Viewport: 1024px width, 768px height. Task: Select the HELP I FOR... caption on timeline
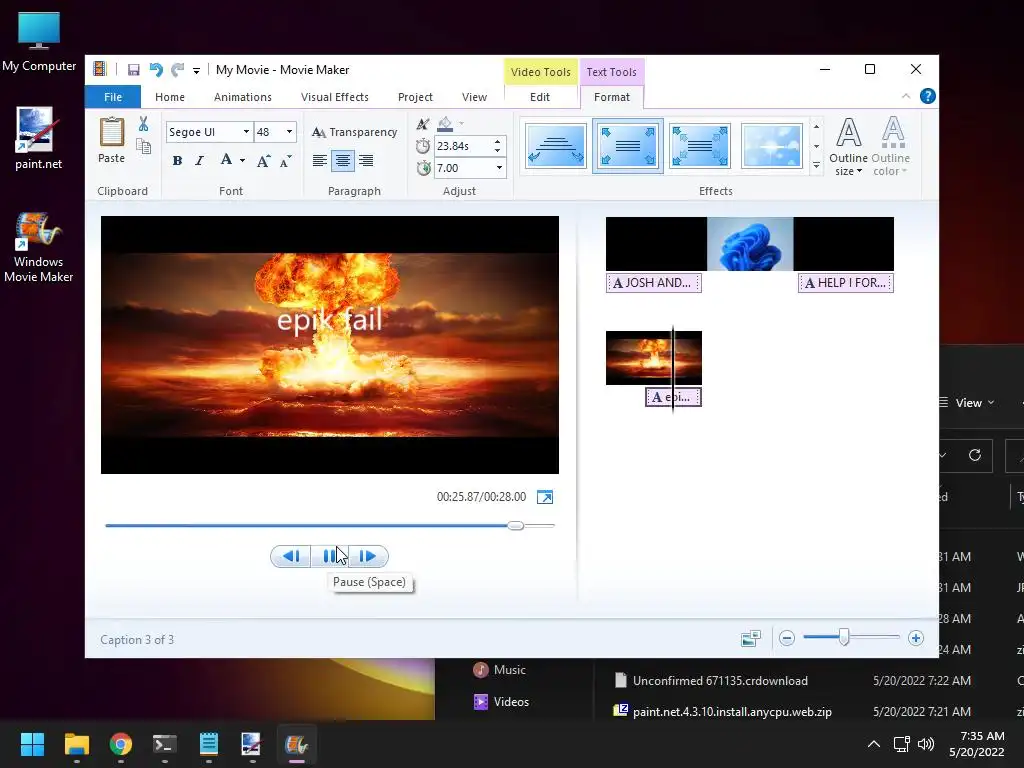pyautogui.click(x=846, y=283)
